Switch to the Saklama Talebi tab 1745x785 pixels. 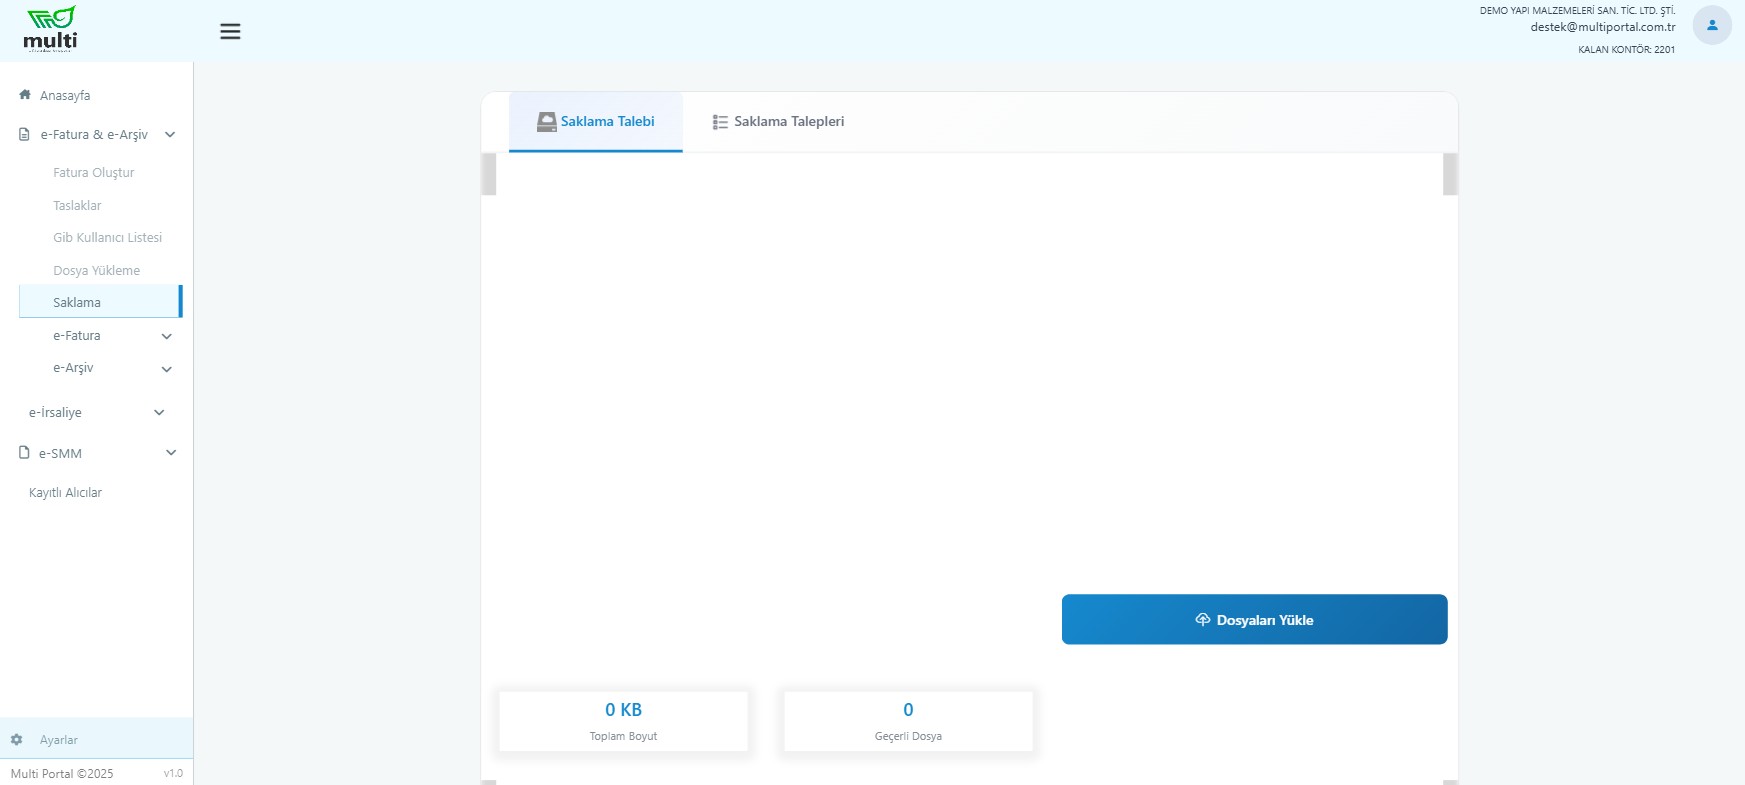596,122
